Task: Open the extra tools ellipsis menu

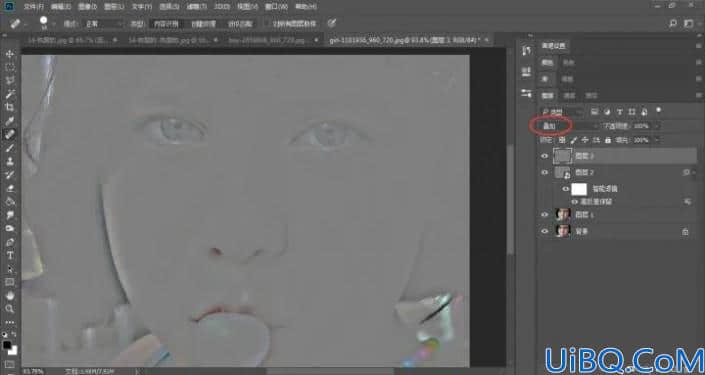Action: (x=10, y=322)
